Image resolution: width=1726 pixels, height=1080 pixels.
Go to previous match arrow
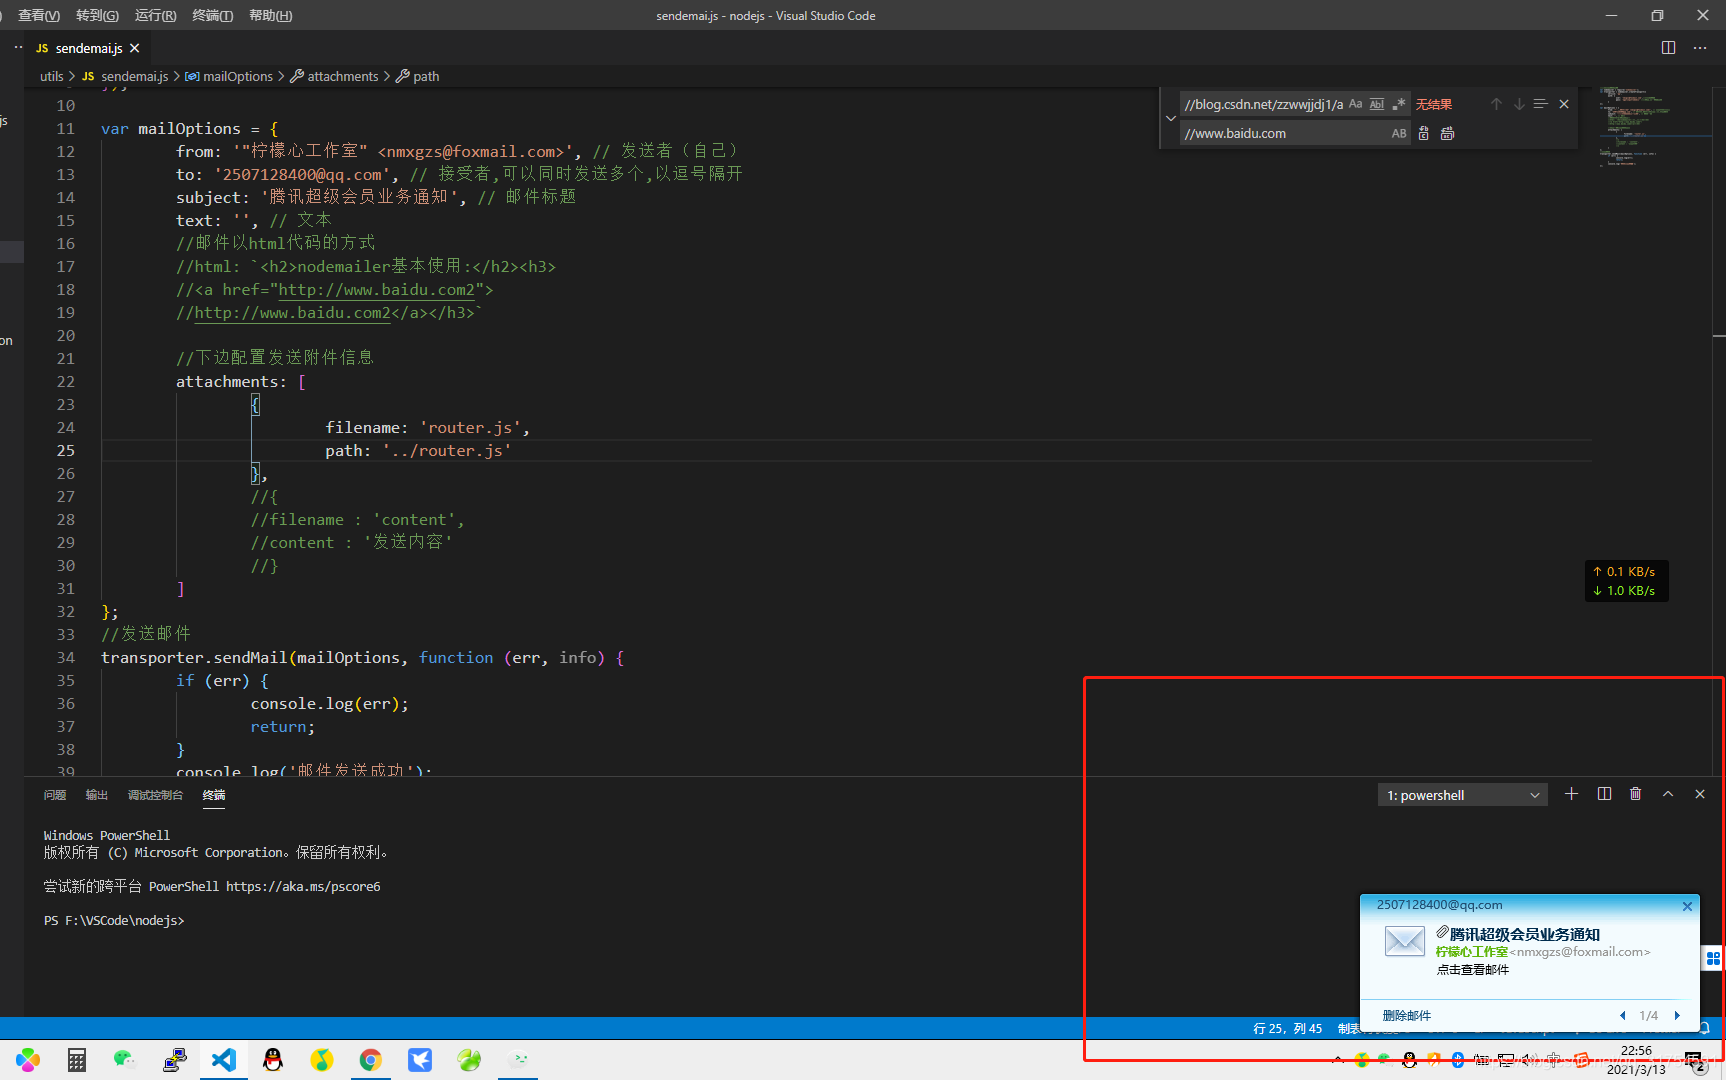(x=1496, y=104)
